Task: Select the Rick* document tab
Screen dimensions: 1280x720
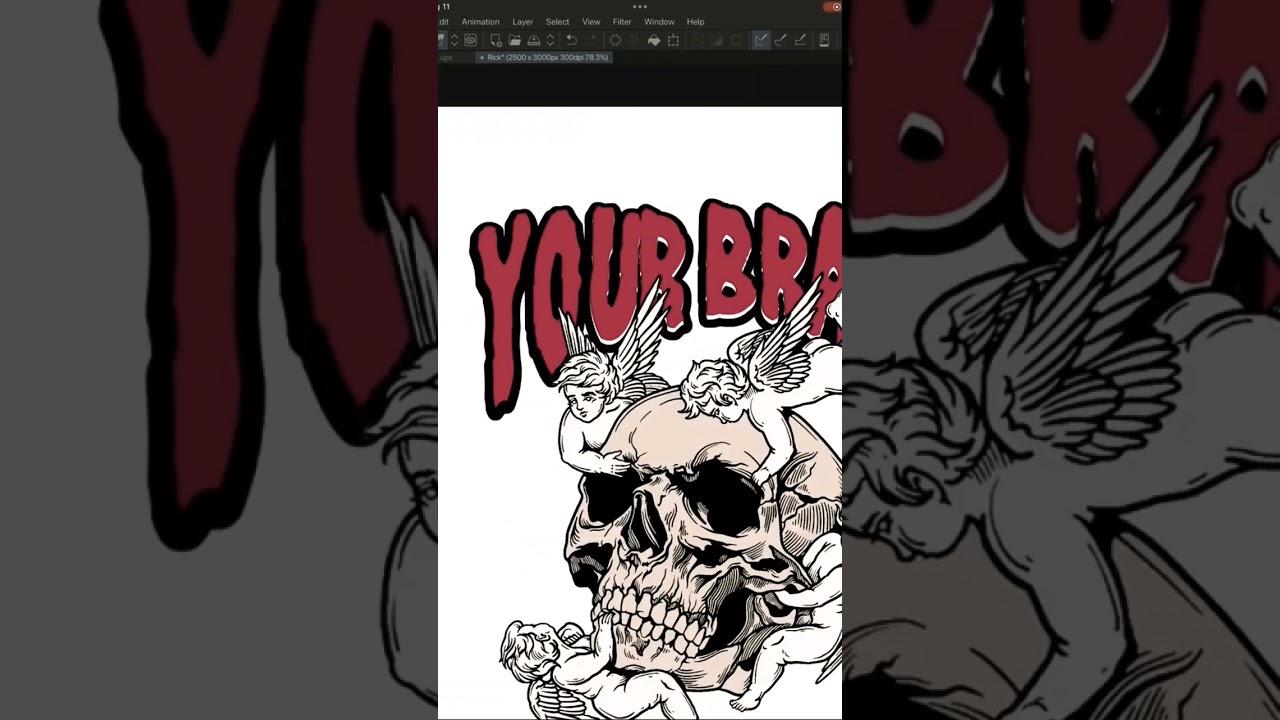Action: pos(544,58)
